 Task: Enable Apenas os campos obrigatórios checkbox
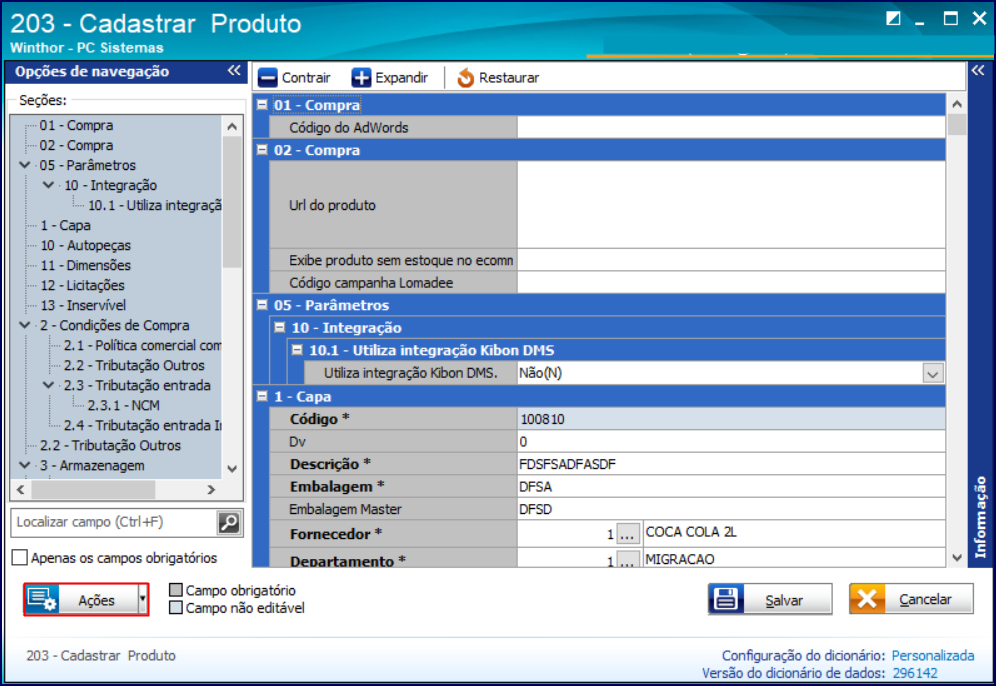point(20,558)
